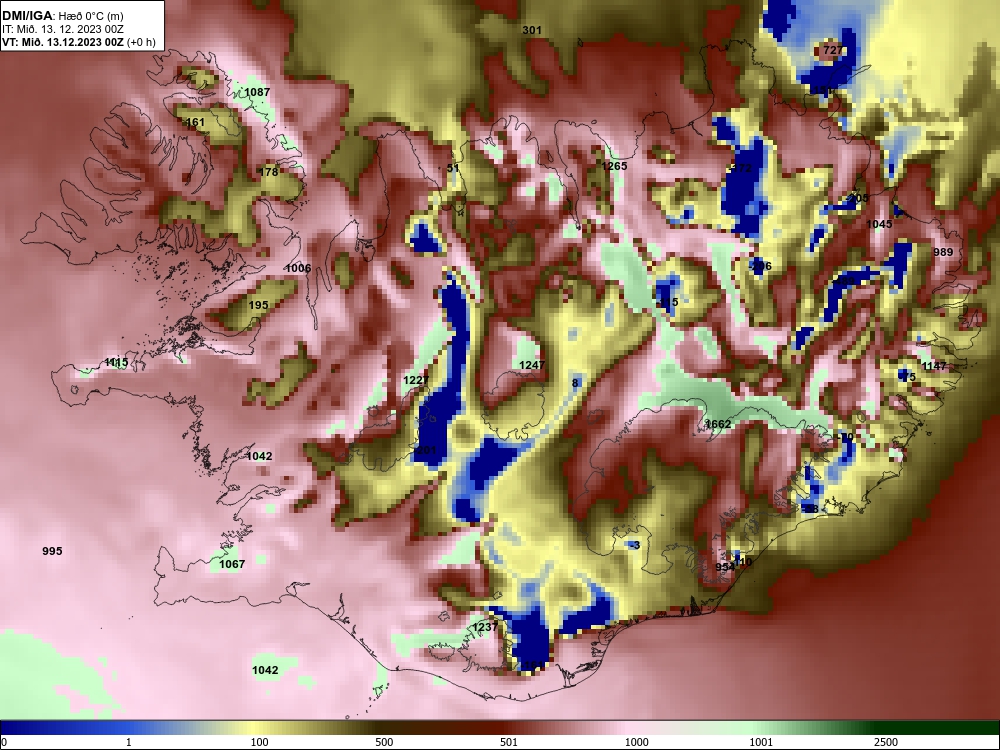Viewport: 1000px width, 750px height.
Task: Click the header text "DMI/IGA: Hæð 0°C (m)"
Action: 62,16
